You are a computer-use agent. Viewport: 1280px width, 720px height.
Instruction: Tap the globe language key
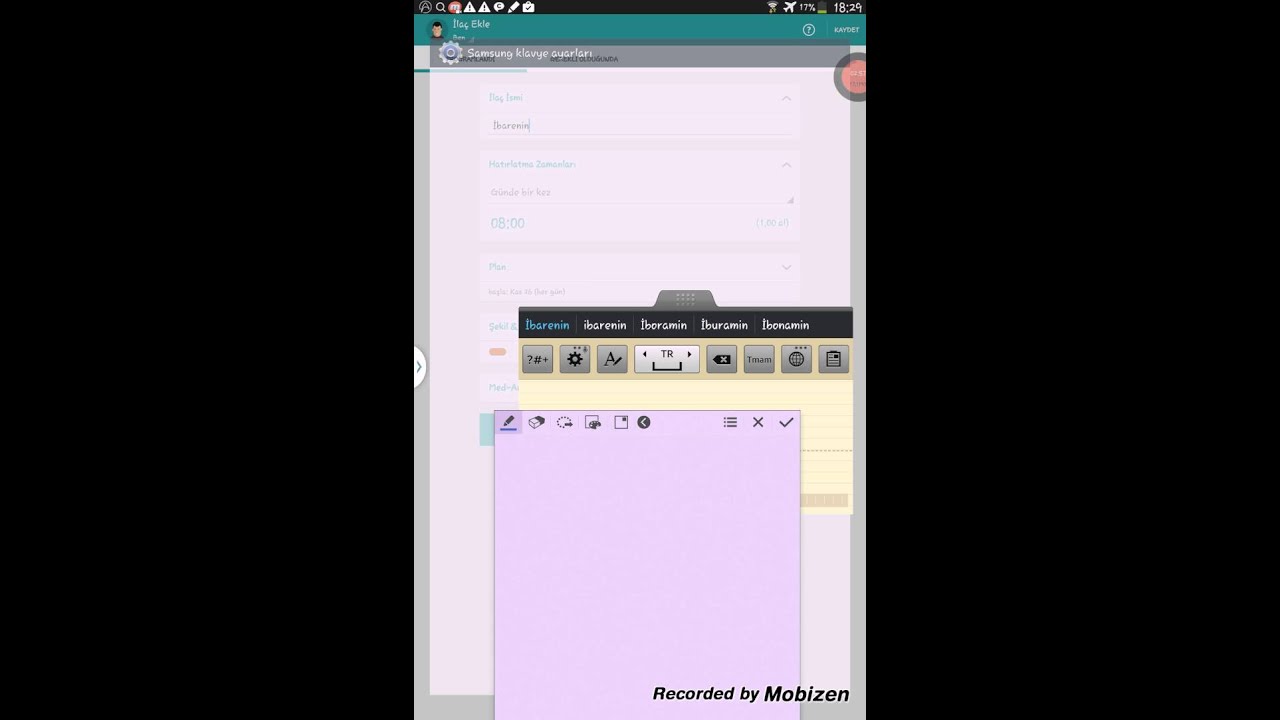pyautogui.click(x=796, y=359)
